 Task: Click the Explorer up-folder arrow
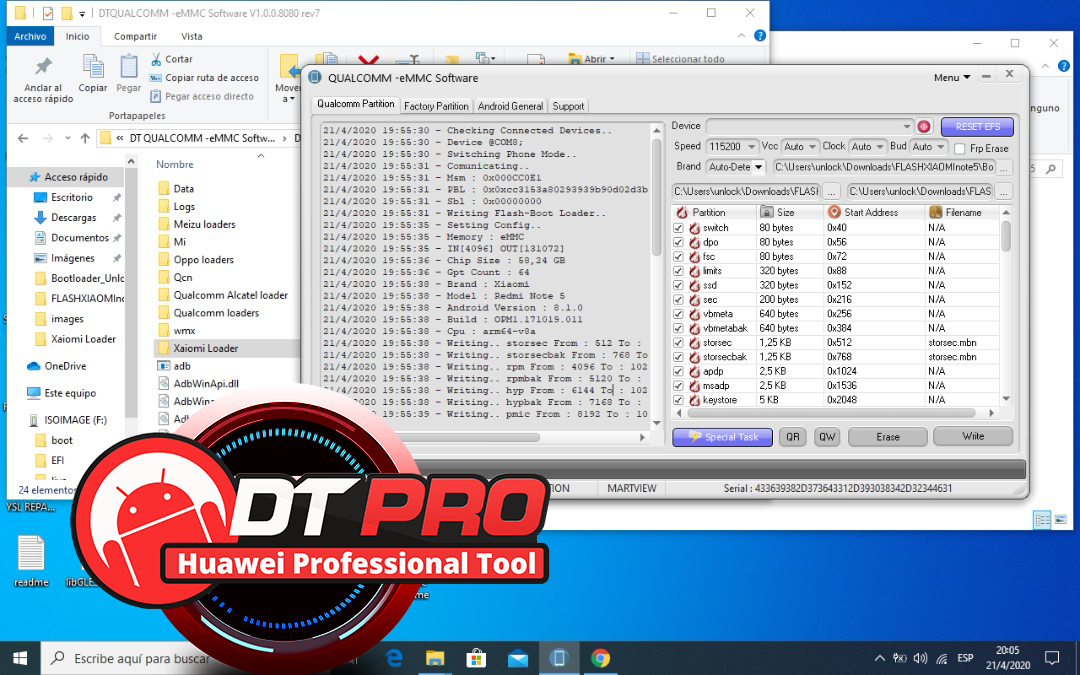coord(85,138)
